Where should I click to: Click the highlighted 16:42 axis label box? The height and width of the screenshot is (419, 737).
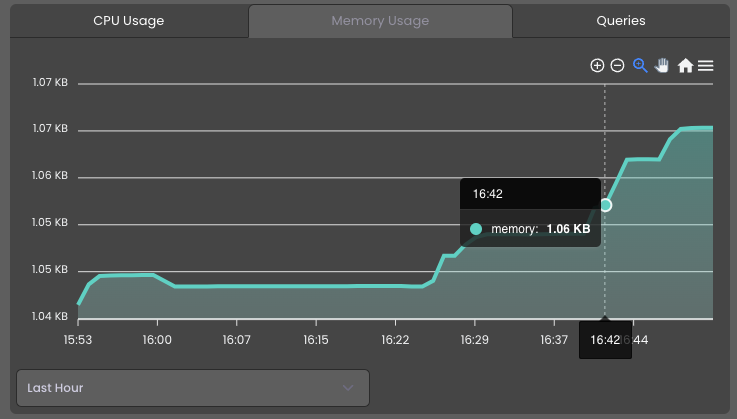coord(605,340)
